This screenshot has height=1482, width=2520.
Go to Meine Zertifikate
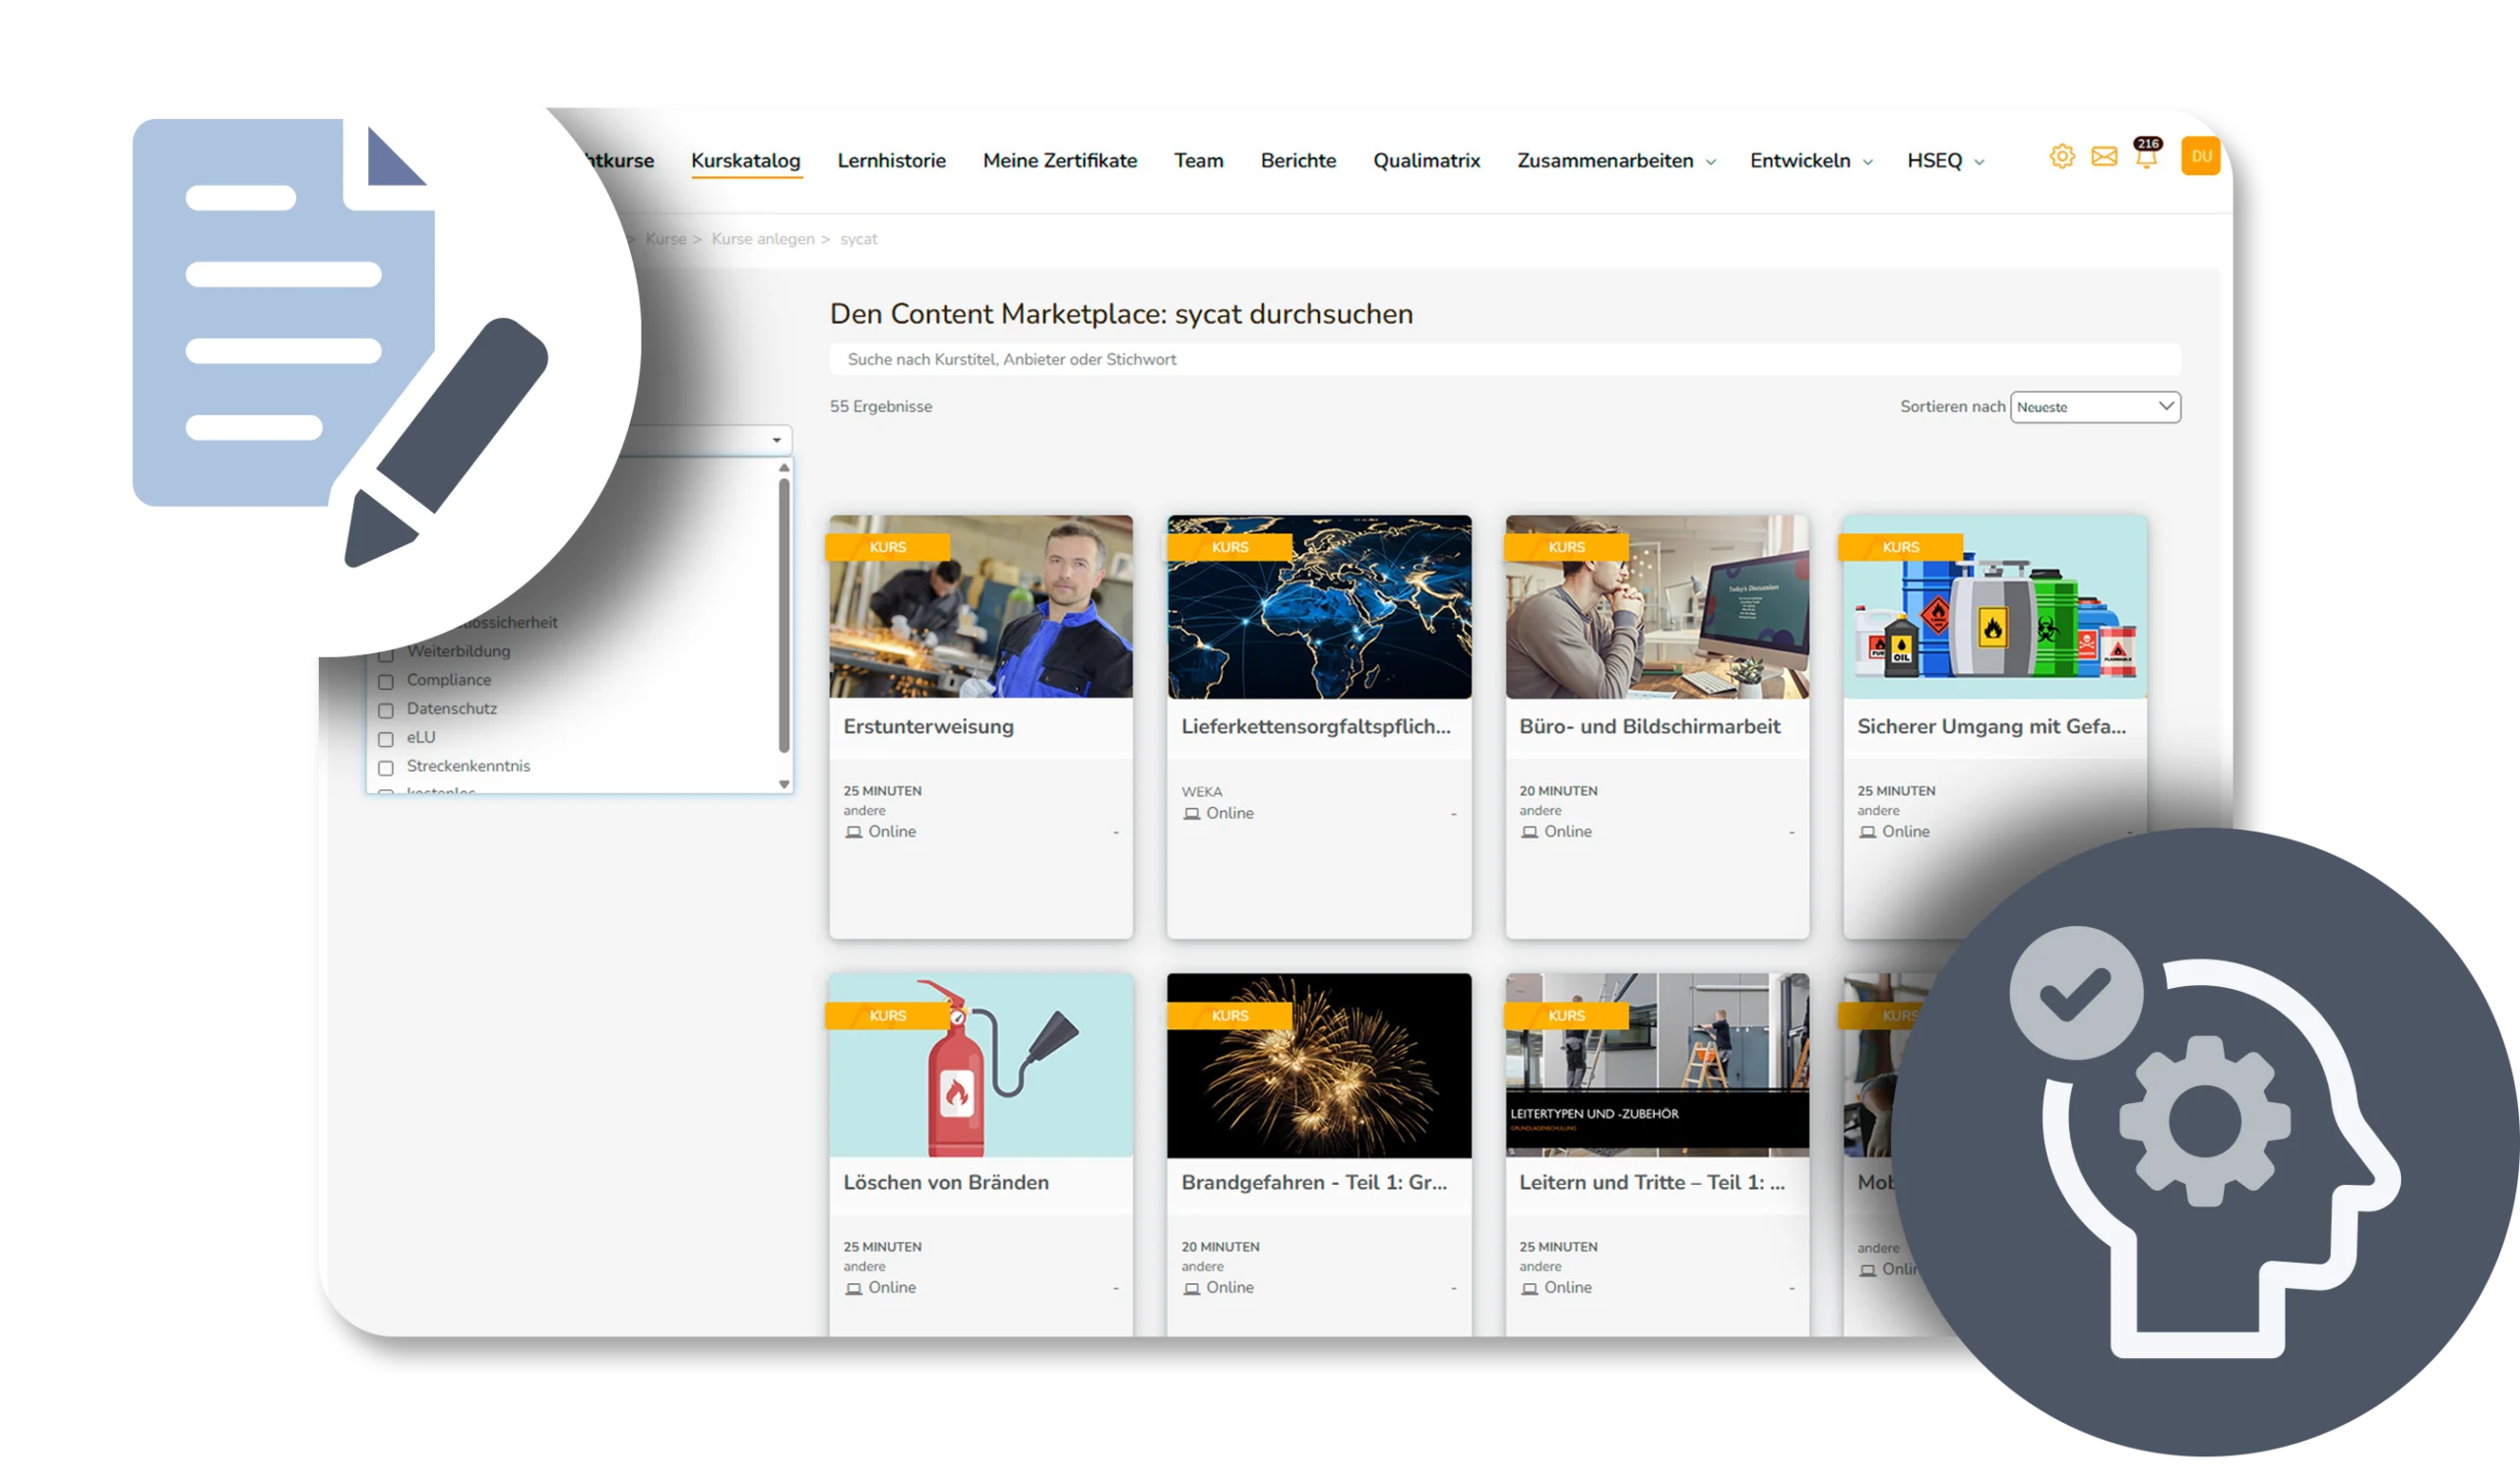(x=1059, y=161)
